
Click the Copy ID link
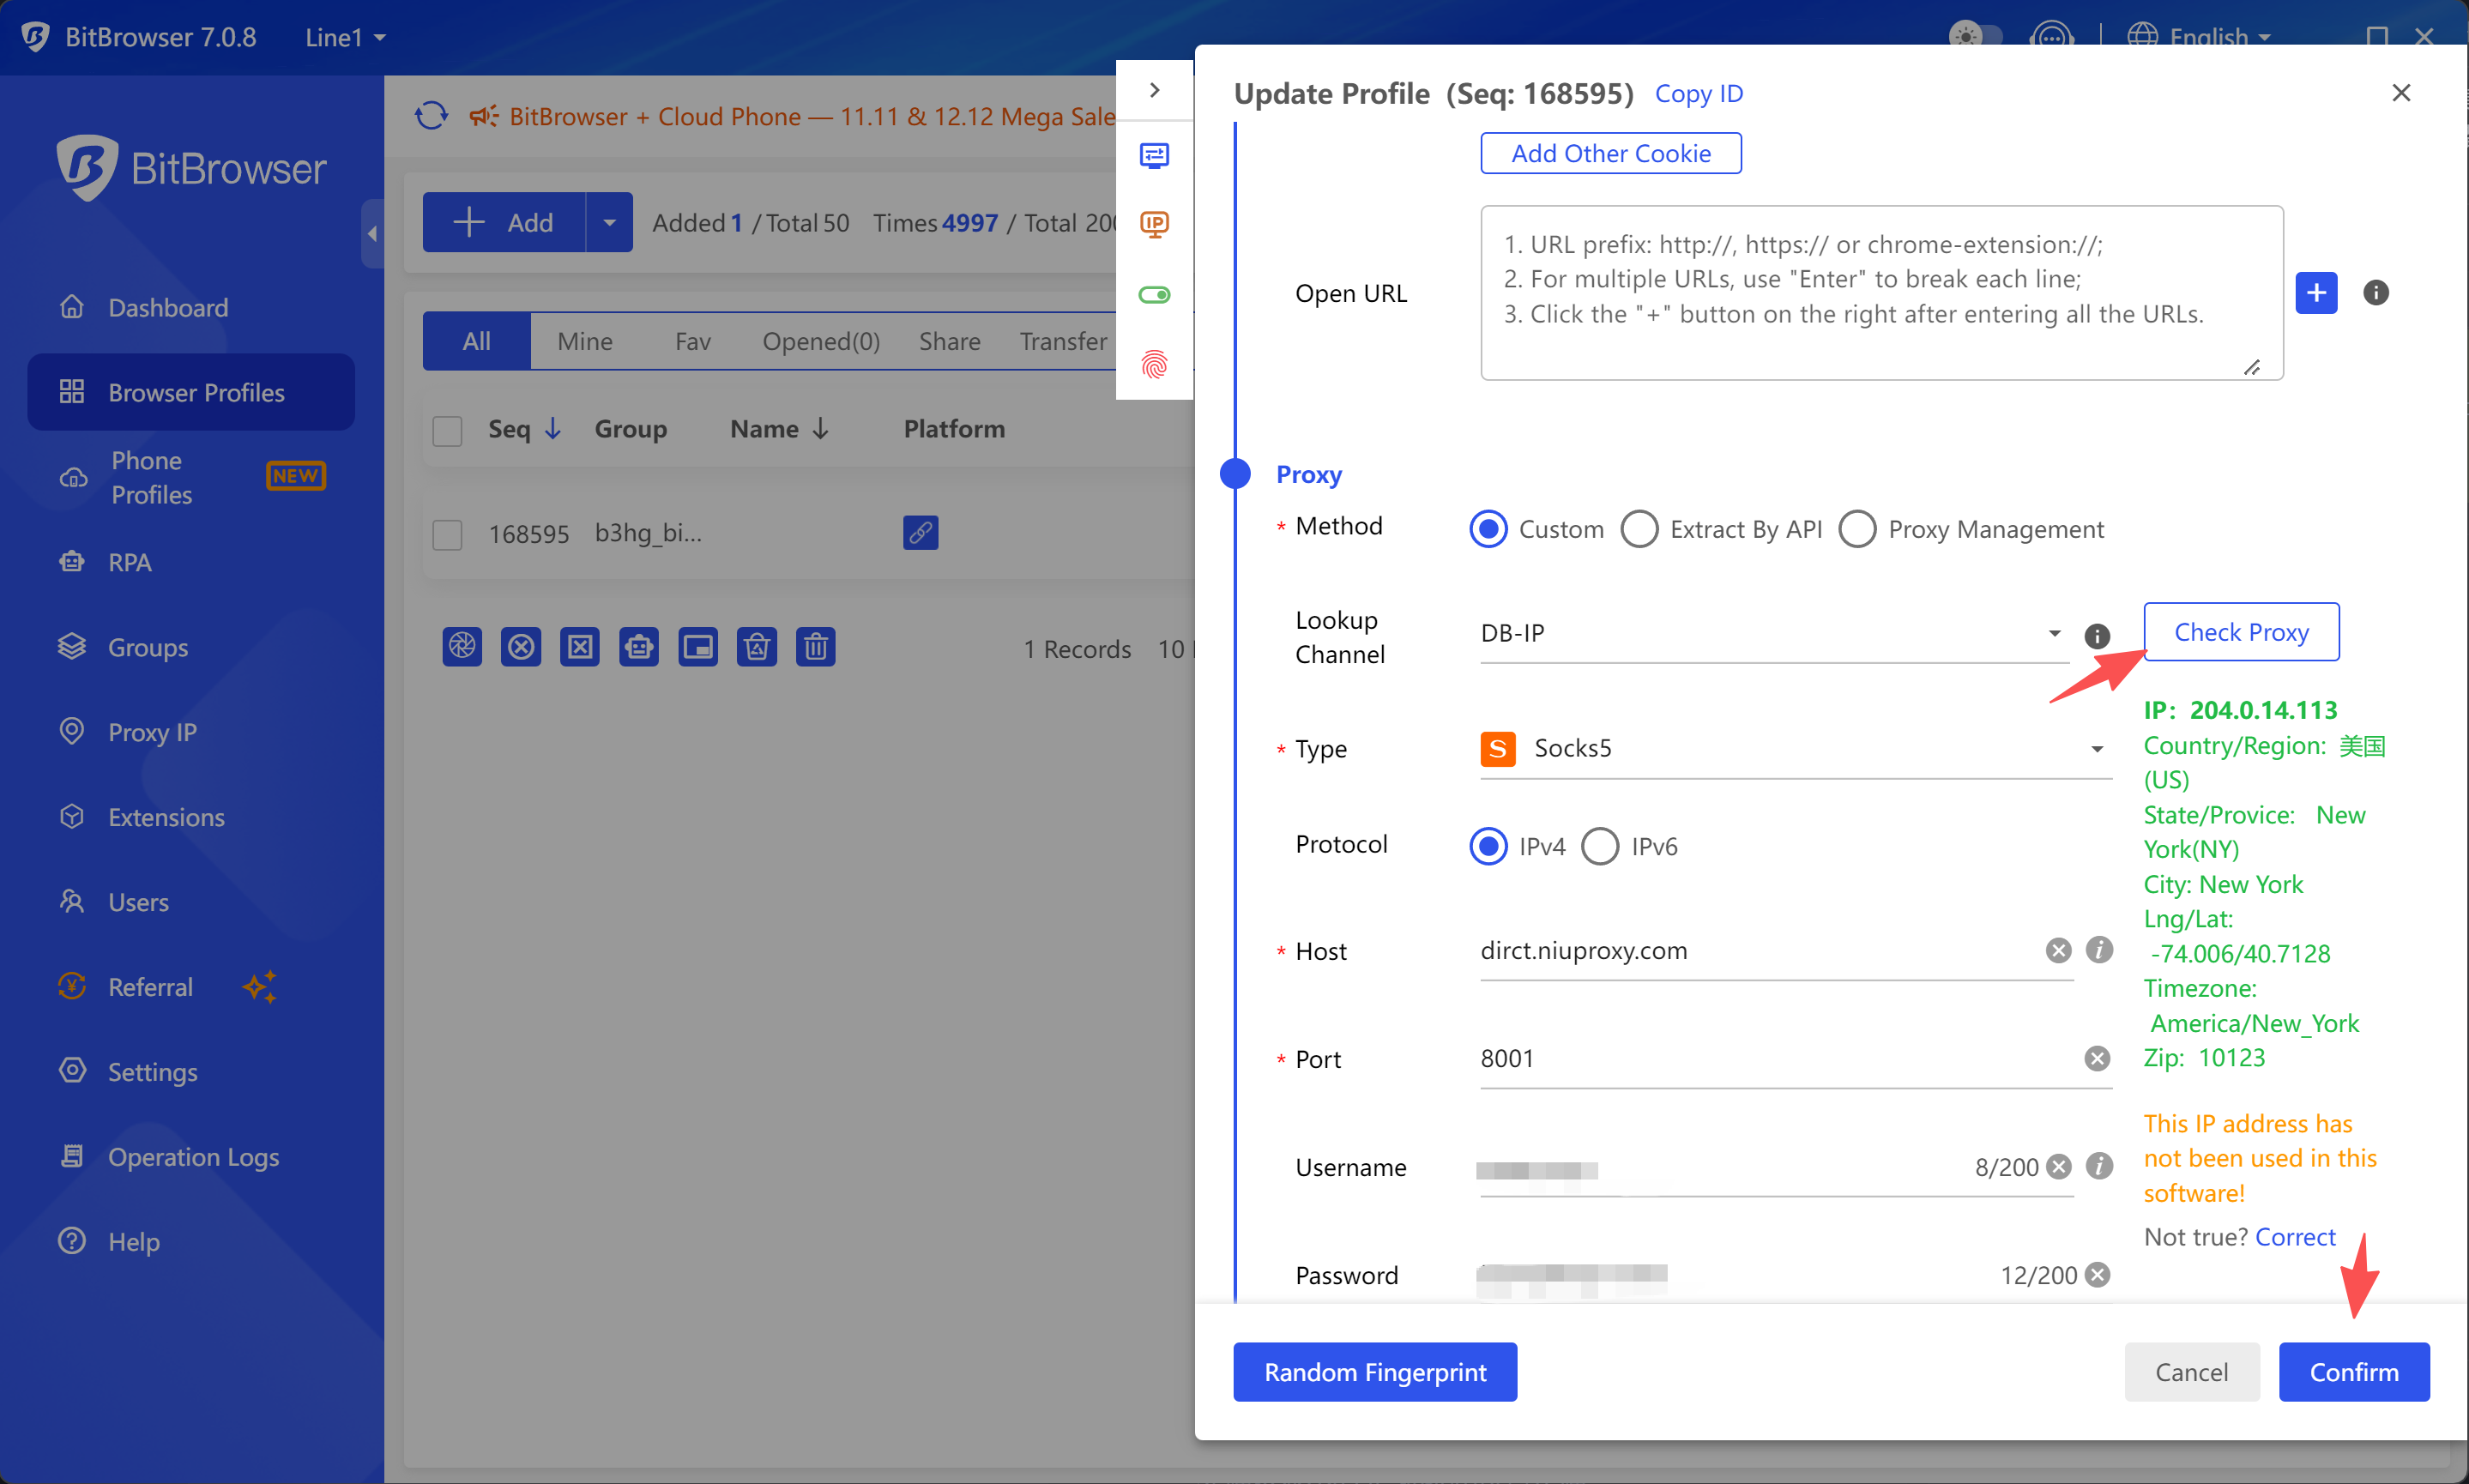tap(1698, 93)
